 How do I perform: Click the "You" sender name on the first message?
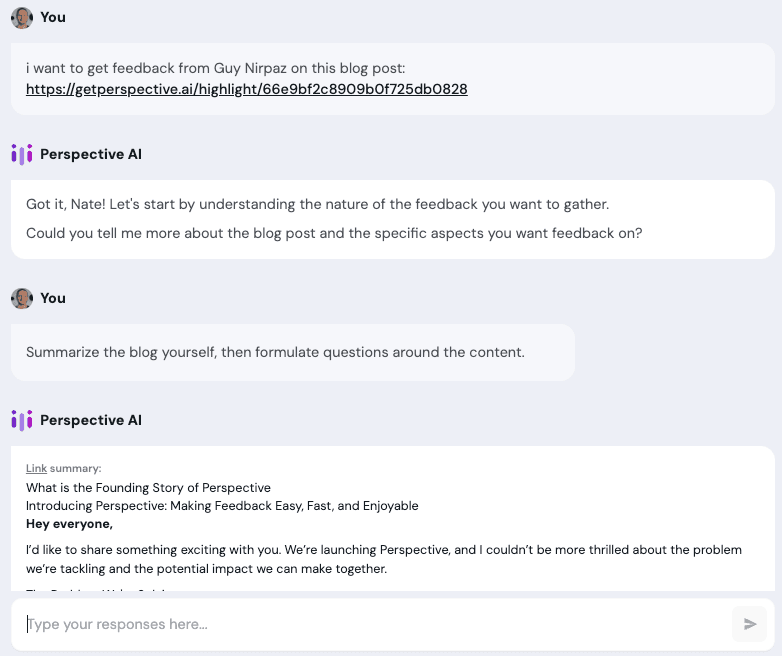(53, 17)
